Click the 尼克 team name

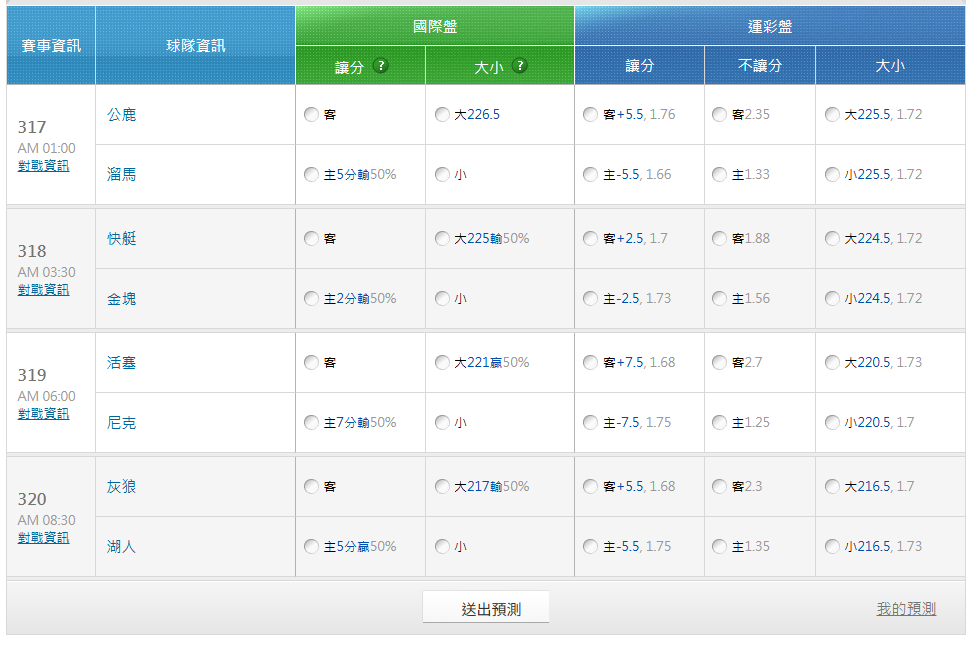(x=121, y=423)
